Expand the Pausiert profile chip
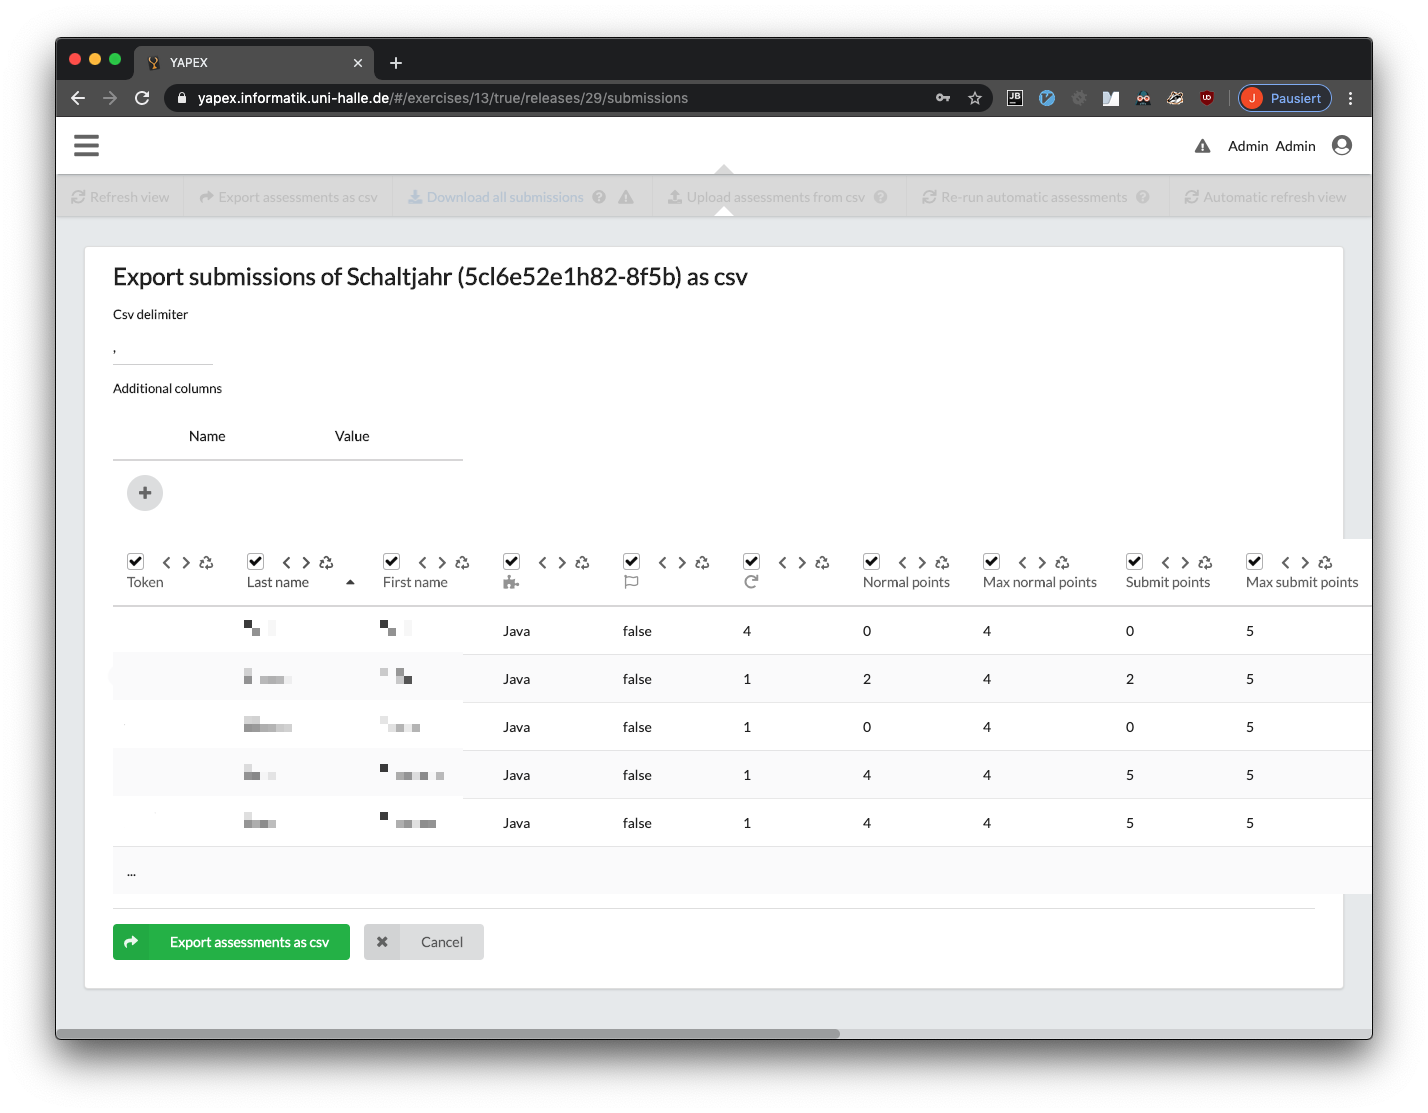The image size is (1428, 1113). click(x=1285, y=98)
